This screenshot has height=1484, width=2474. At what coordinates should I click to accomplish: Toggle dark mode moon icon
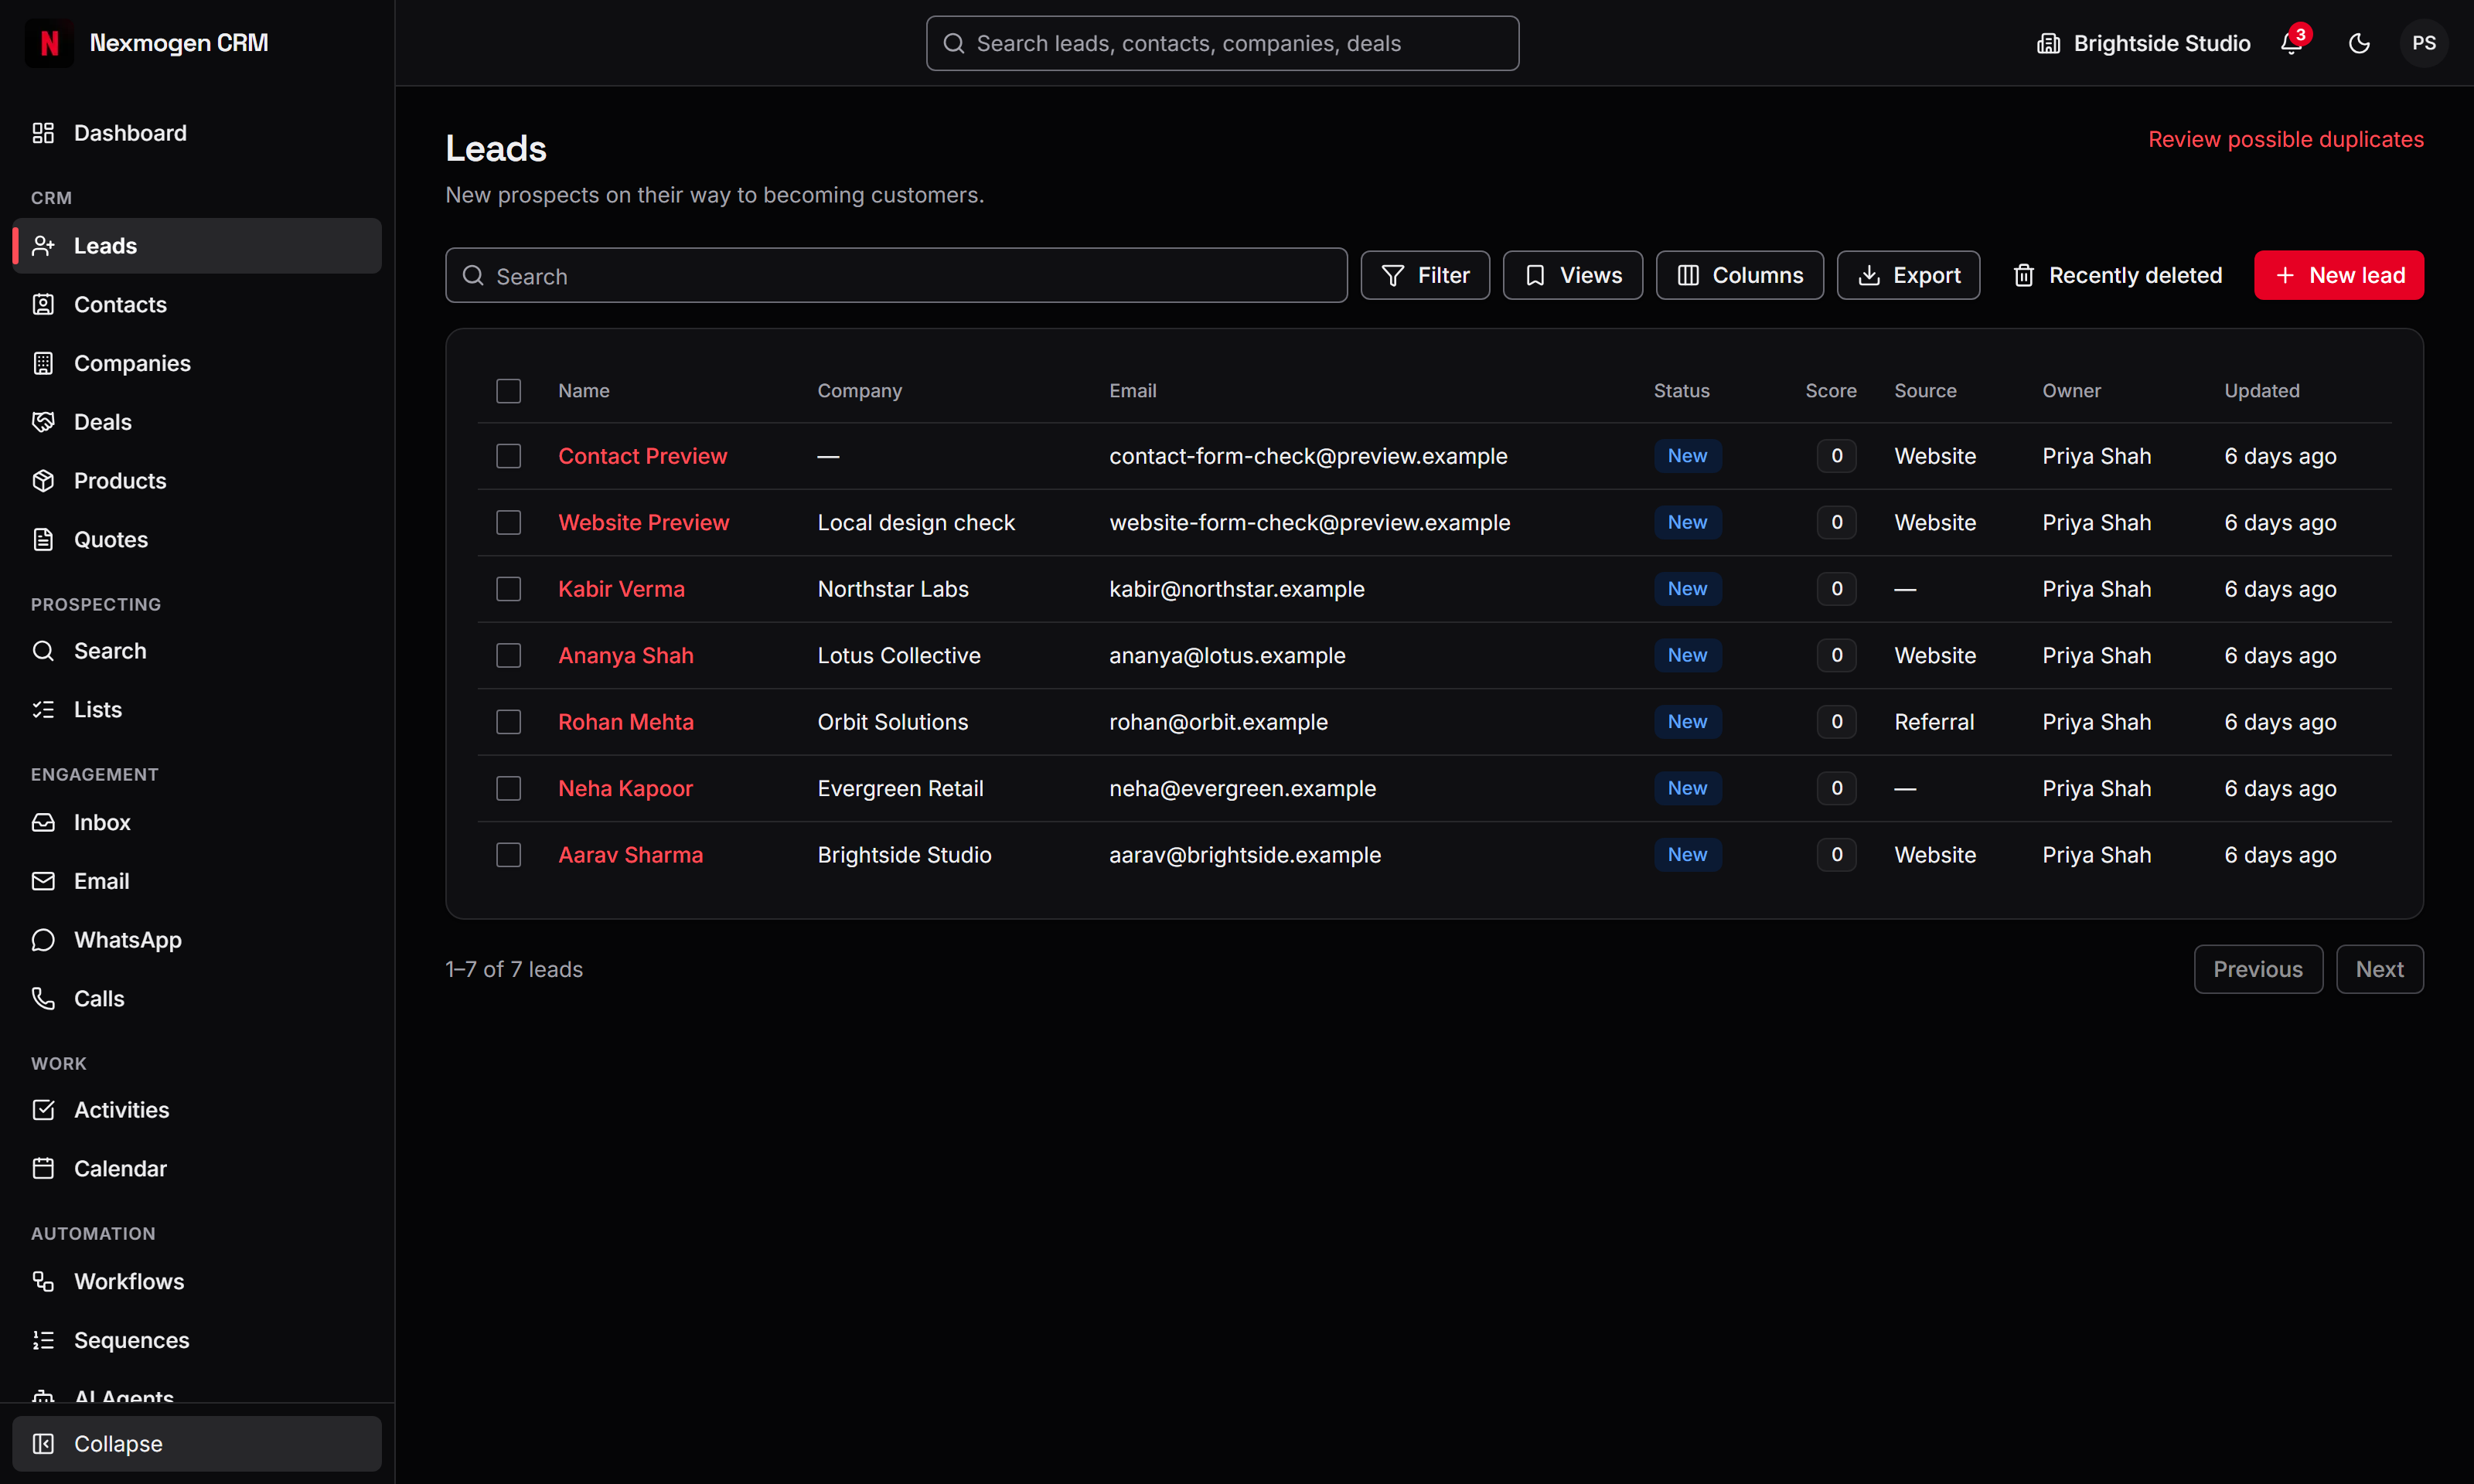(2359, 43)
